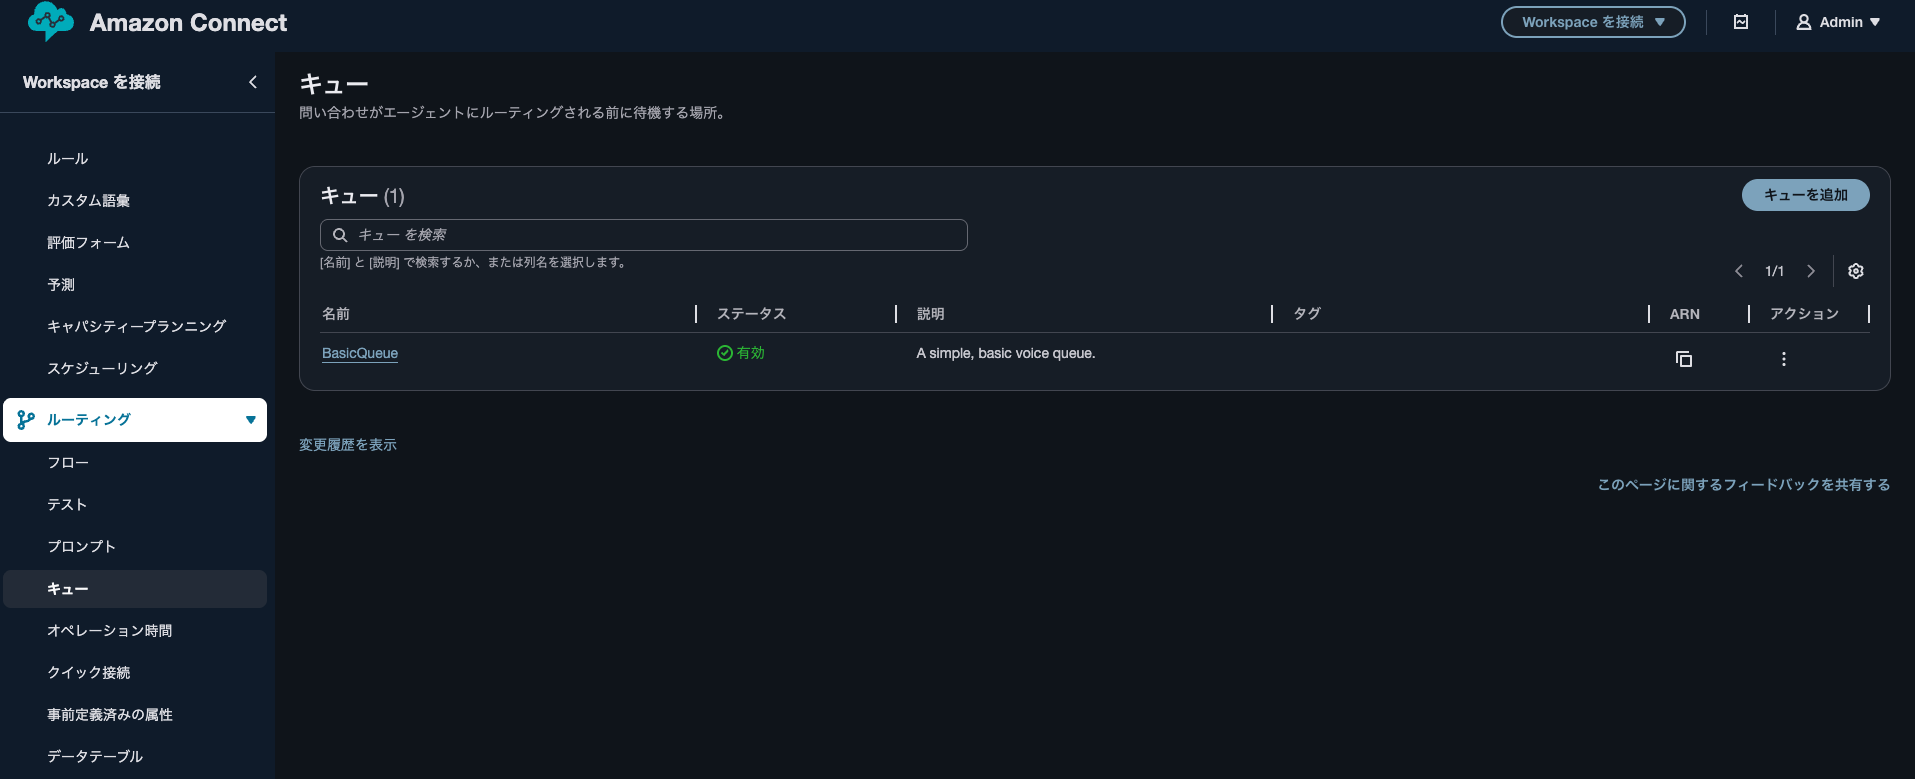Open スケジューリング in the sidebar

click(103, 368)
